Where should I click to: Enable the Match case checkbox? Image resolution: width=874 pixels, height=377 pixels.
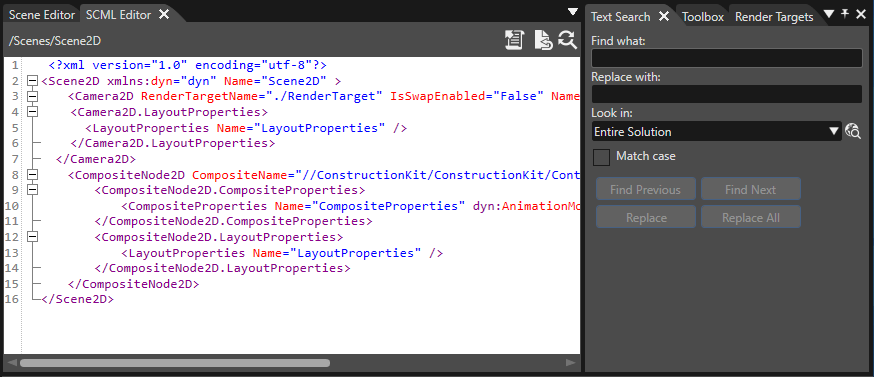click(x=601, y=157)
